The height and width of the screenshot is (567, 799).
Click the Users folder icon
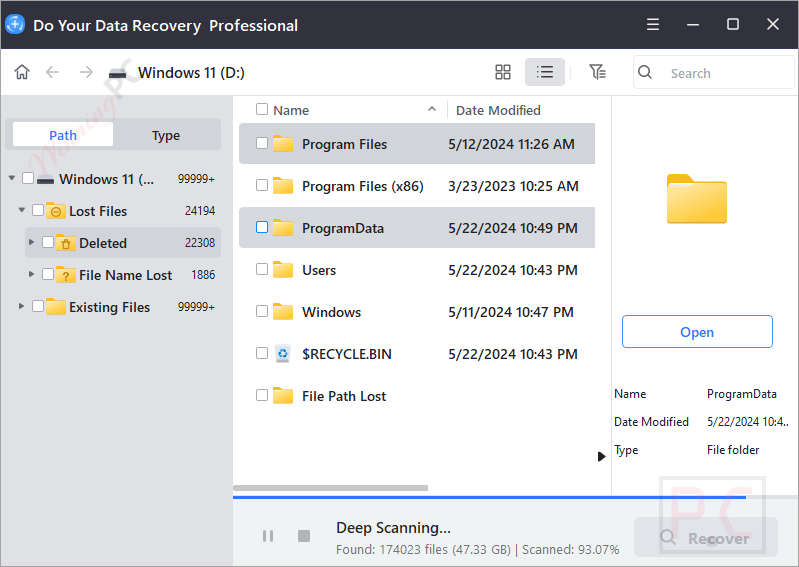point(283,269)
